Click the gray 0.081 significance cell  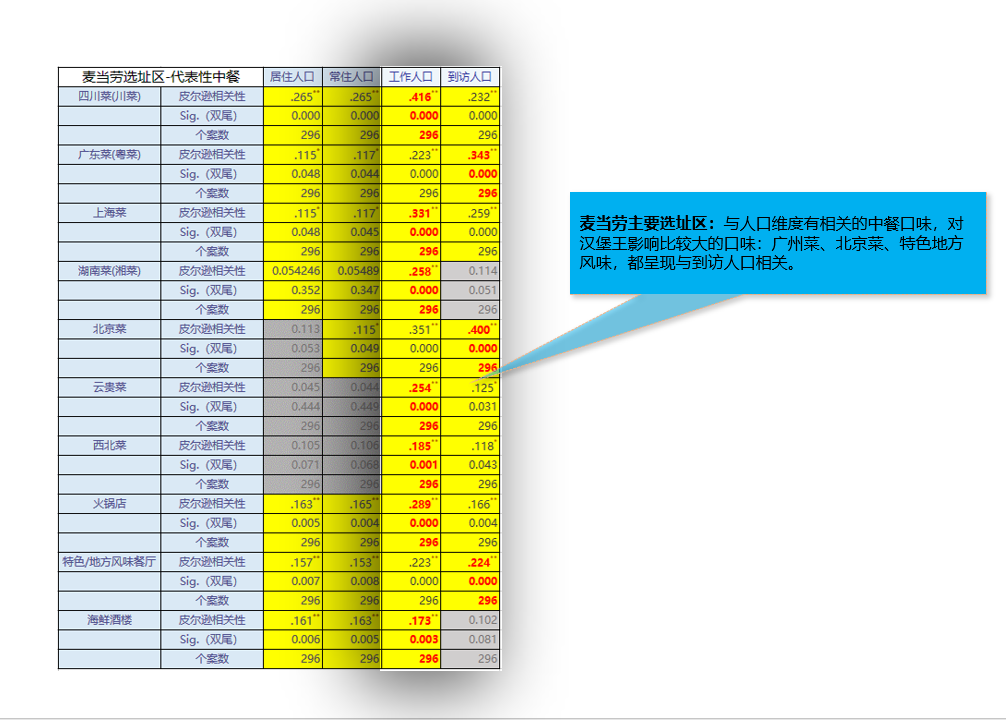[x=470, y=639]
